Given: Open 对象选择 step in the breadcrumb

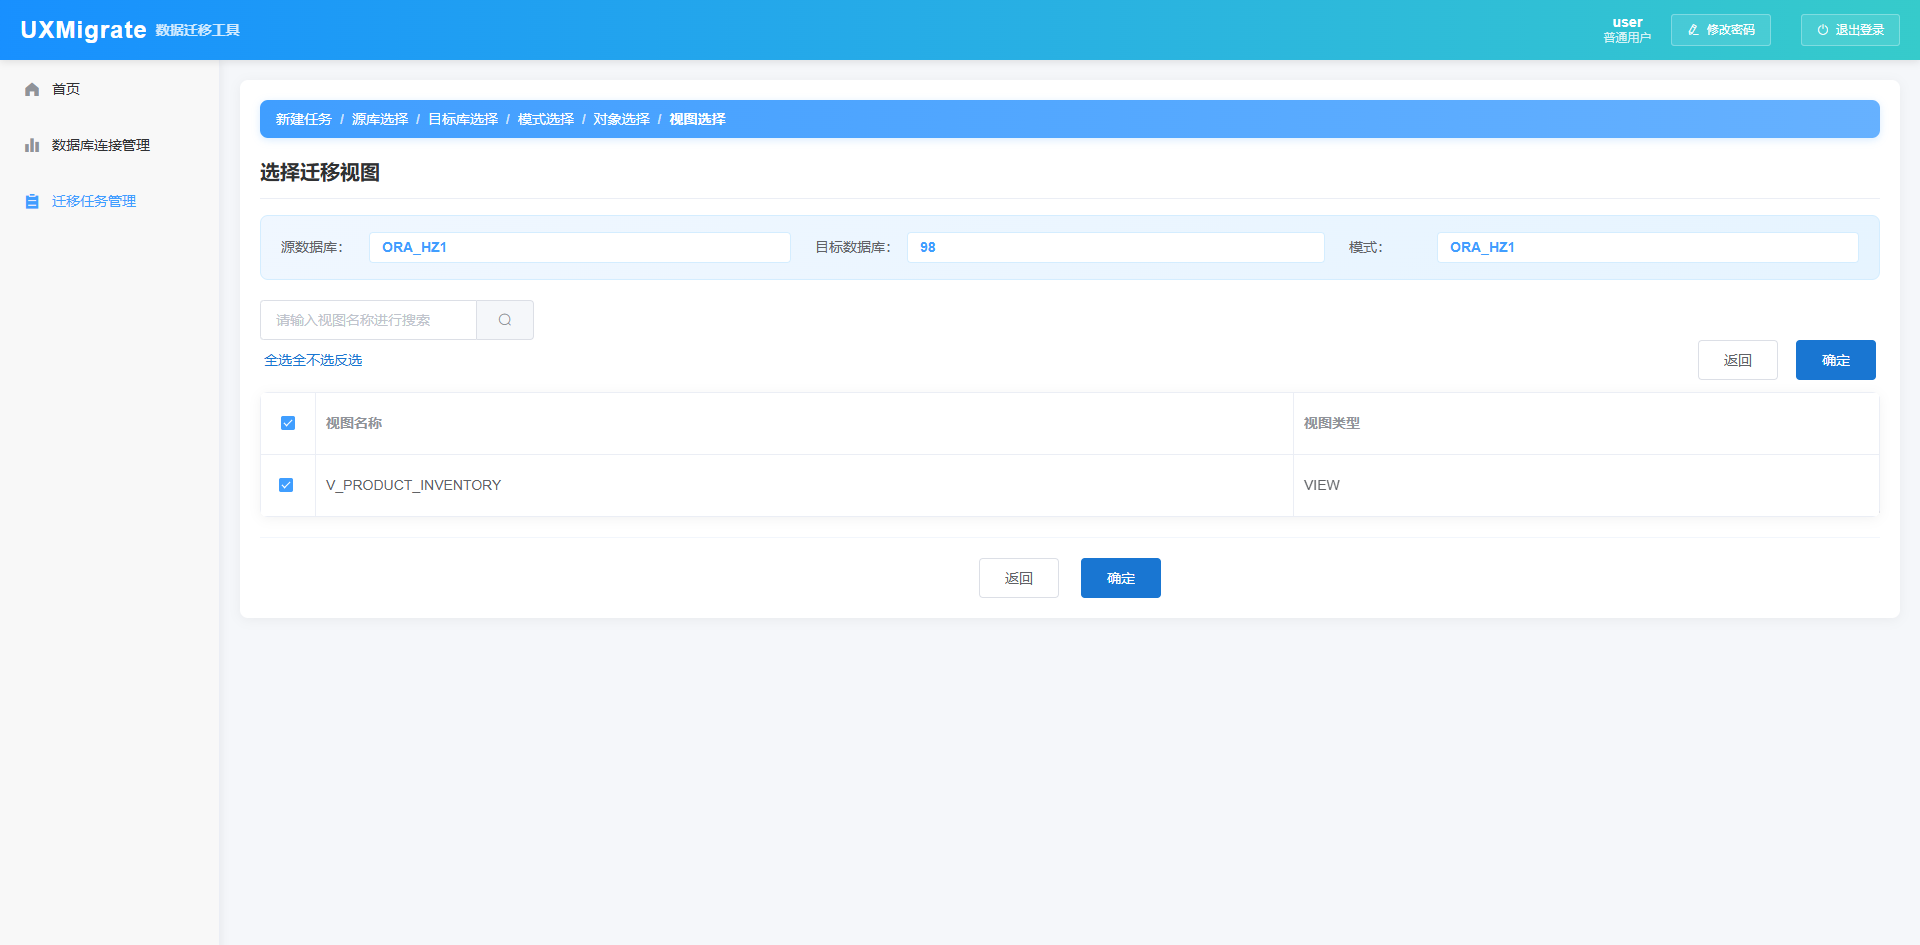Looking at the screenshot, I should tap(621, 119).
